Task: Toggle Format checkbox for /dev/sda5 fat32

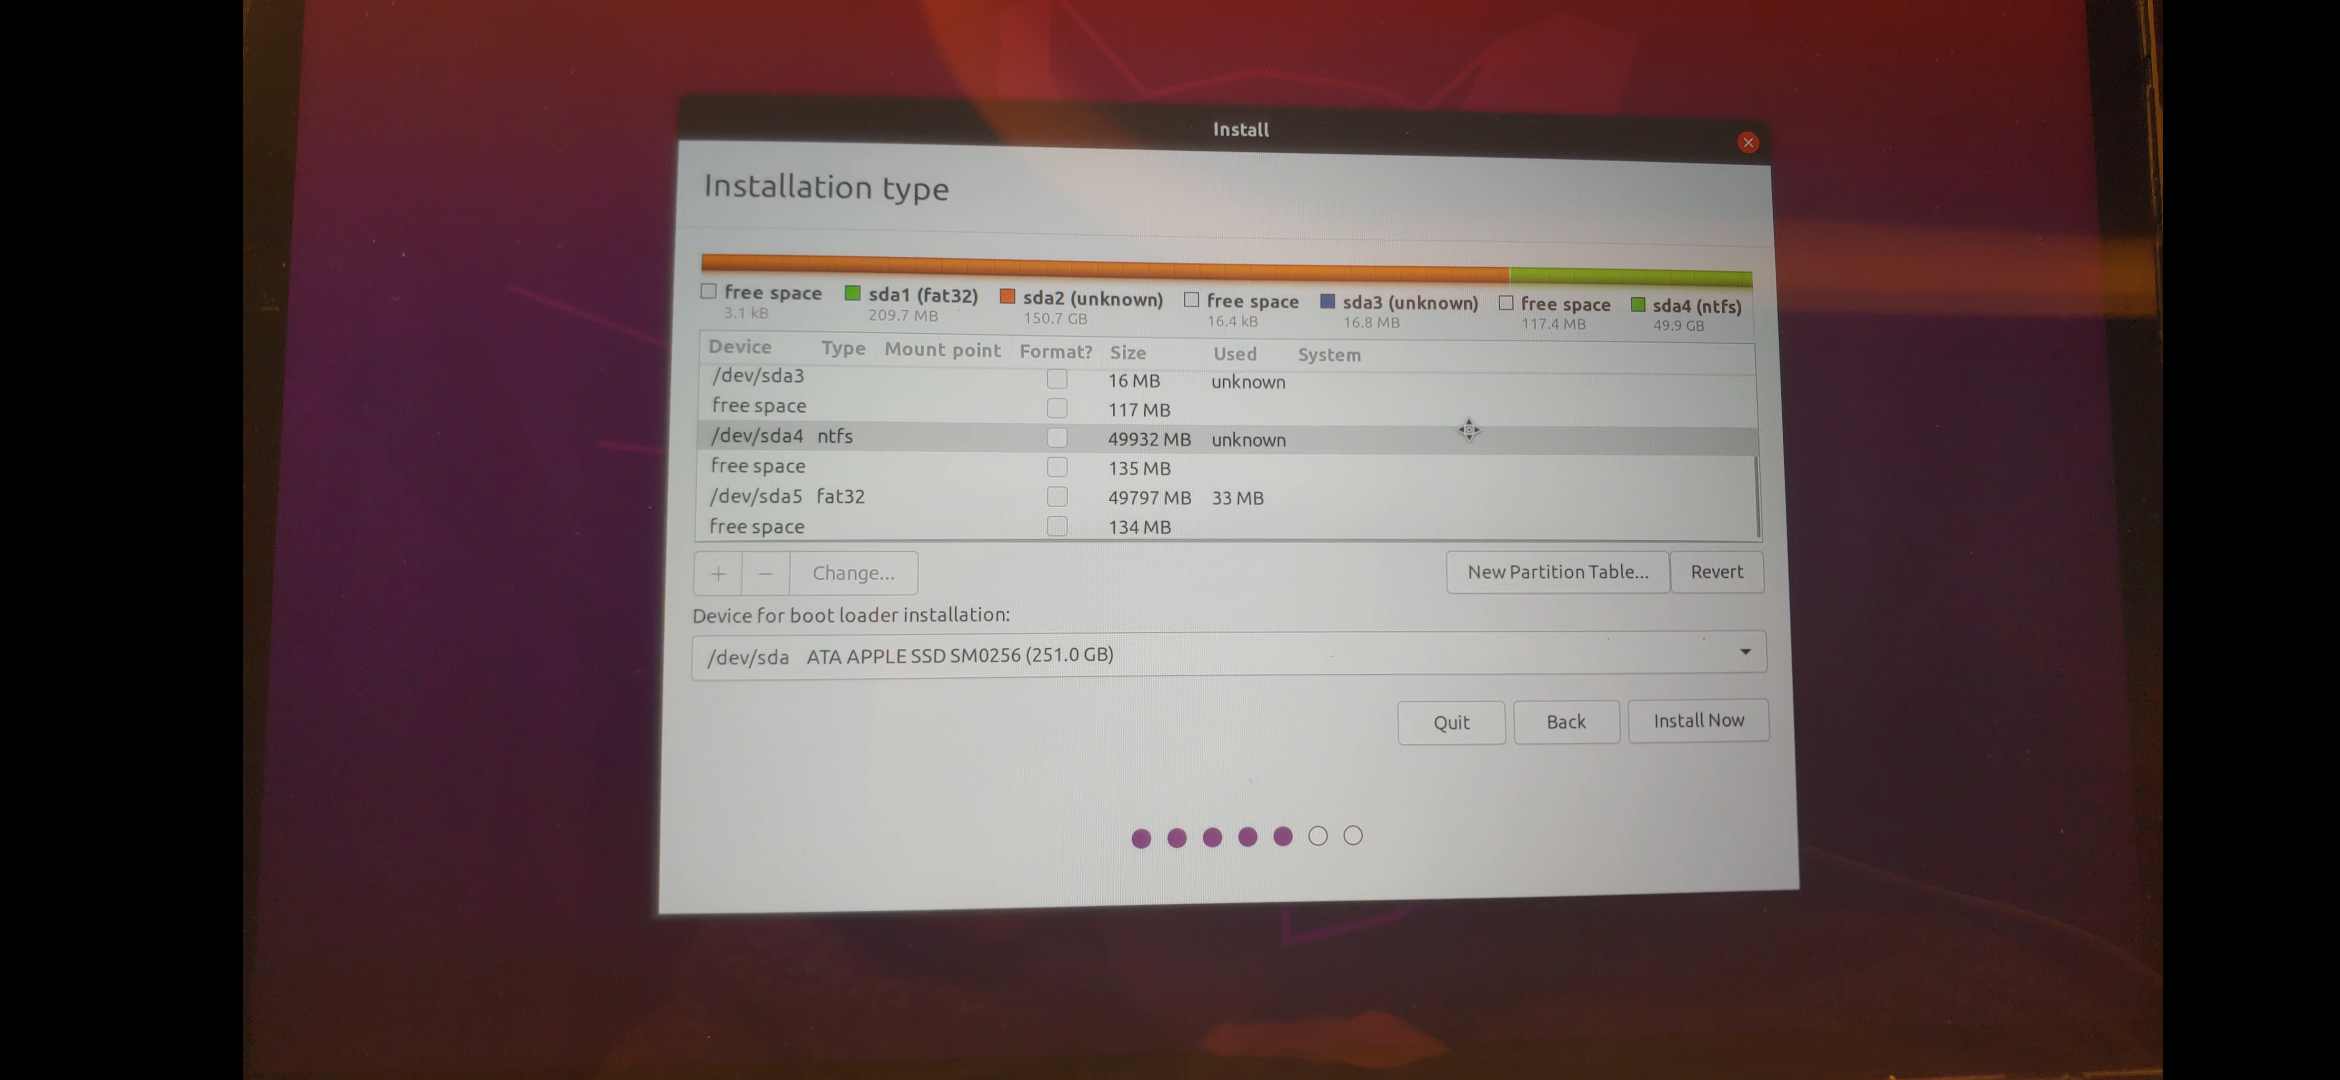Action: tap(1057, 497)
